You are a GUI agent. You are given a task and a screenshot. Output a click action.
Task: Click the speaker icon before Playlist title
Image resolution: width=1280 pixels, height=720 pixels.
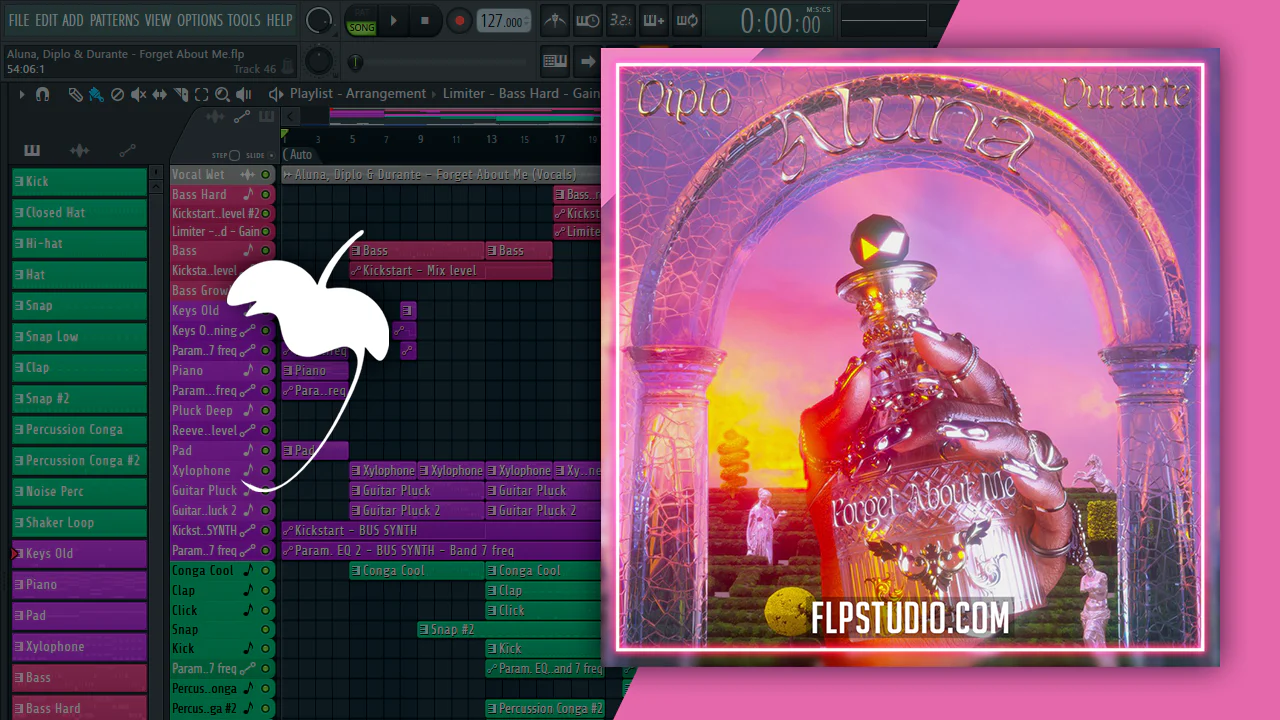276,94
